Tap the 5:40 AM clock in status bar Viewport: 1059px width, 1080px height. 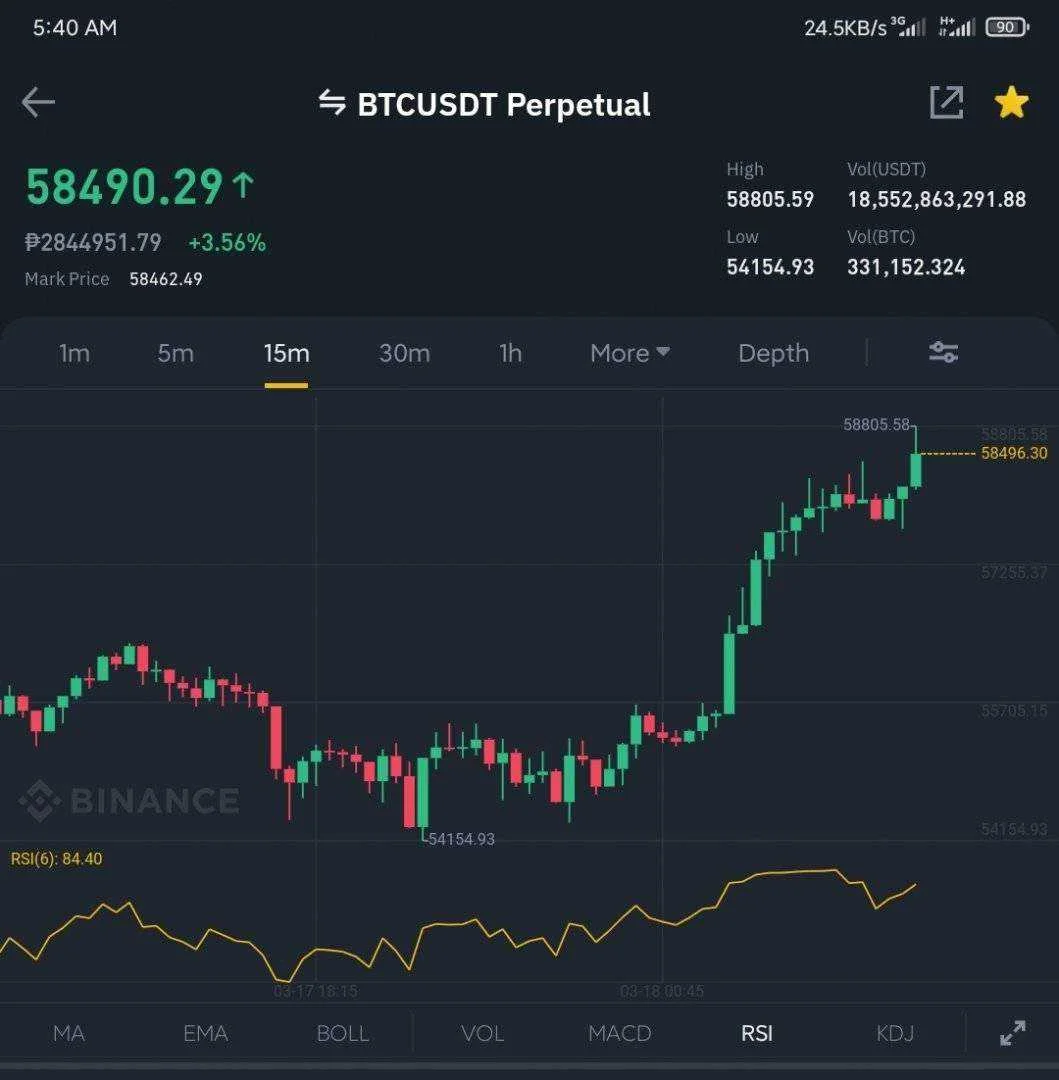click(x=75, y=28)
